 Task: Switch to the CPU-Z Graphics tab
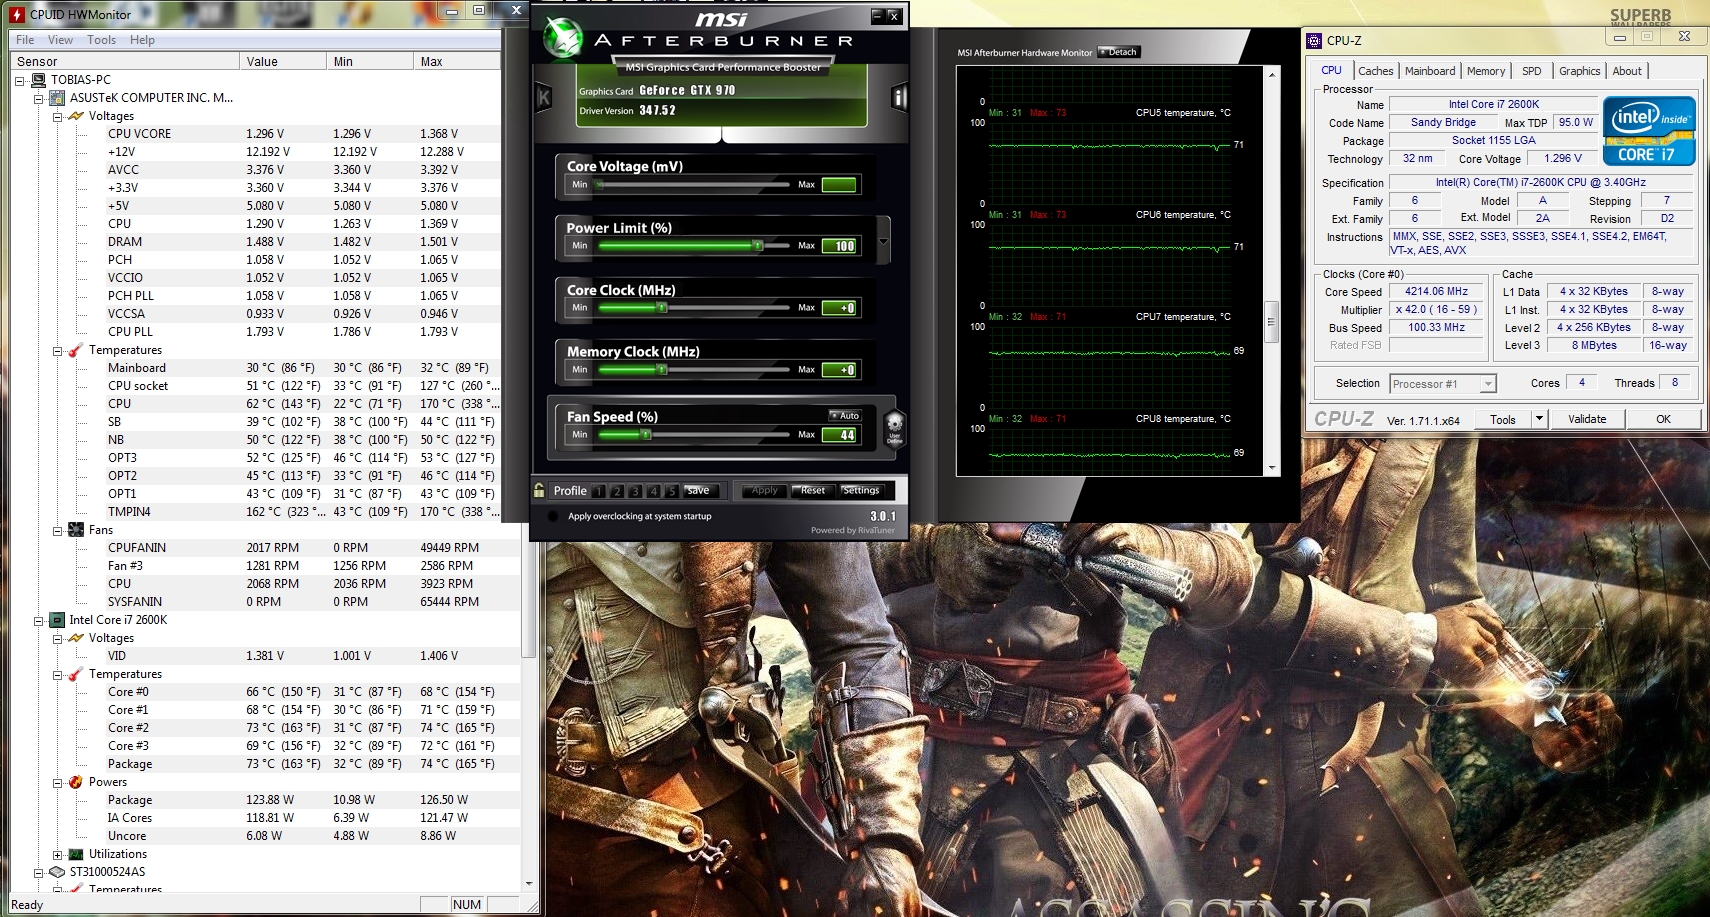pos(1579,71)
